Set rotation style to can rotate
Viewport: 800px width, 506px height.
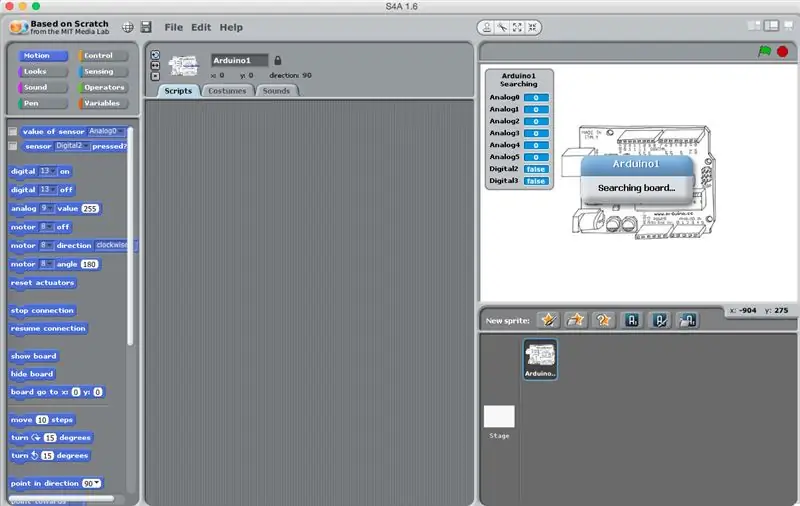coord(155,55)
